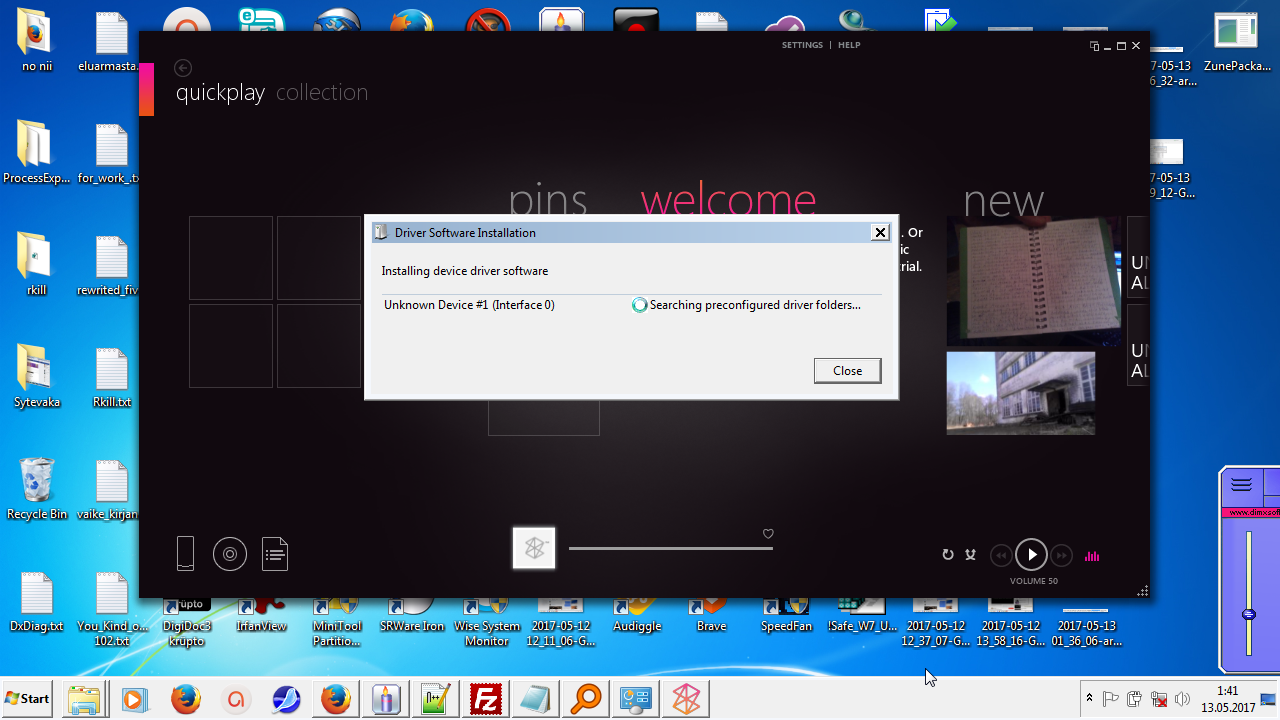Select 'Unknown Device #1 (Interface 0)' text

(469, 305)
